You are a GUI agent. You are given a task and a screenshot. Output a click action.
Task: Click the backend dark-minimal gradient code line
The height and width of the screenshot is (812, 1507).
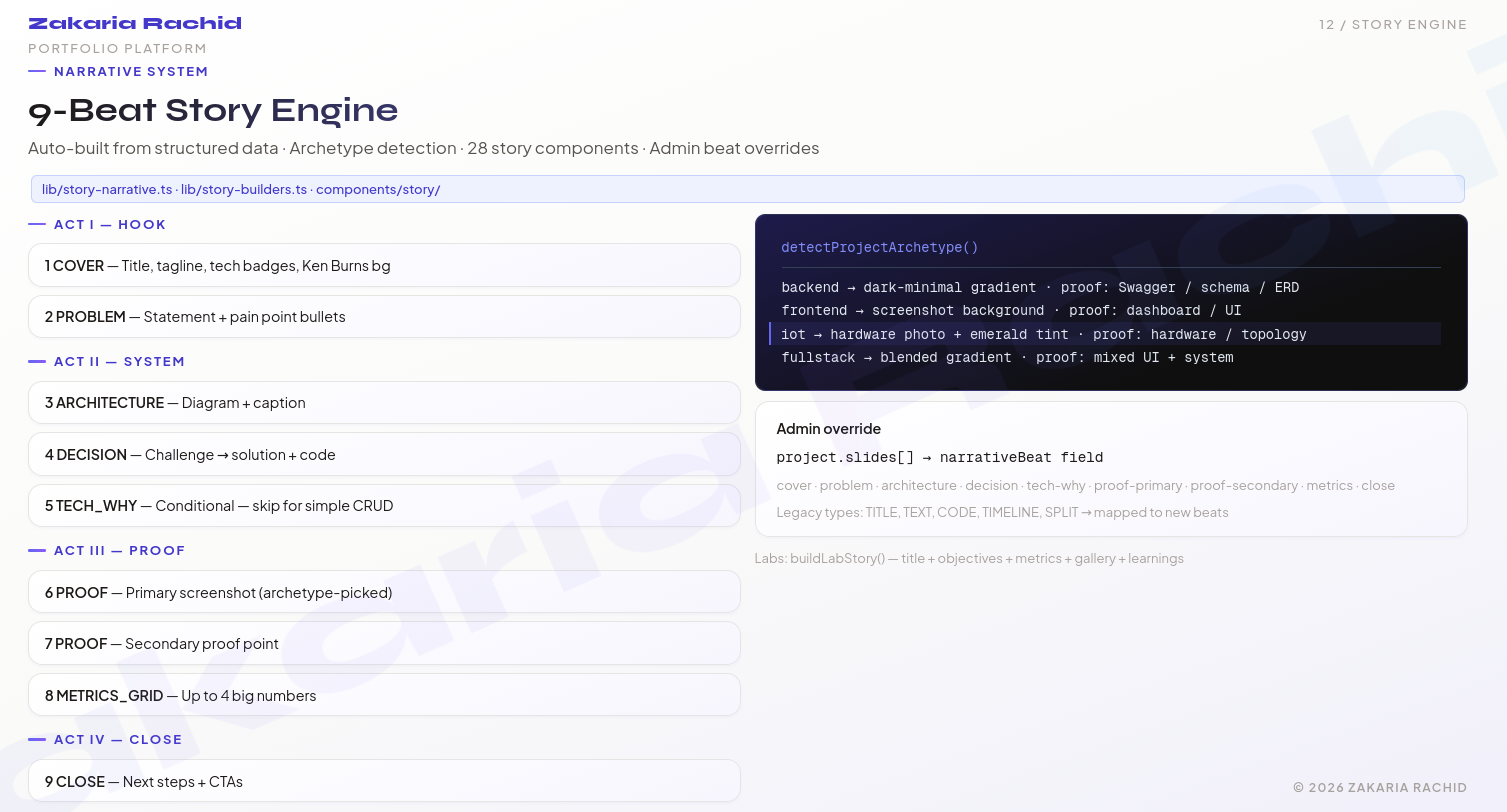(x=1040, y=288)
